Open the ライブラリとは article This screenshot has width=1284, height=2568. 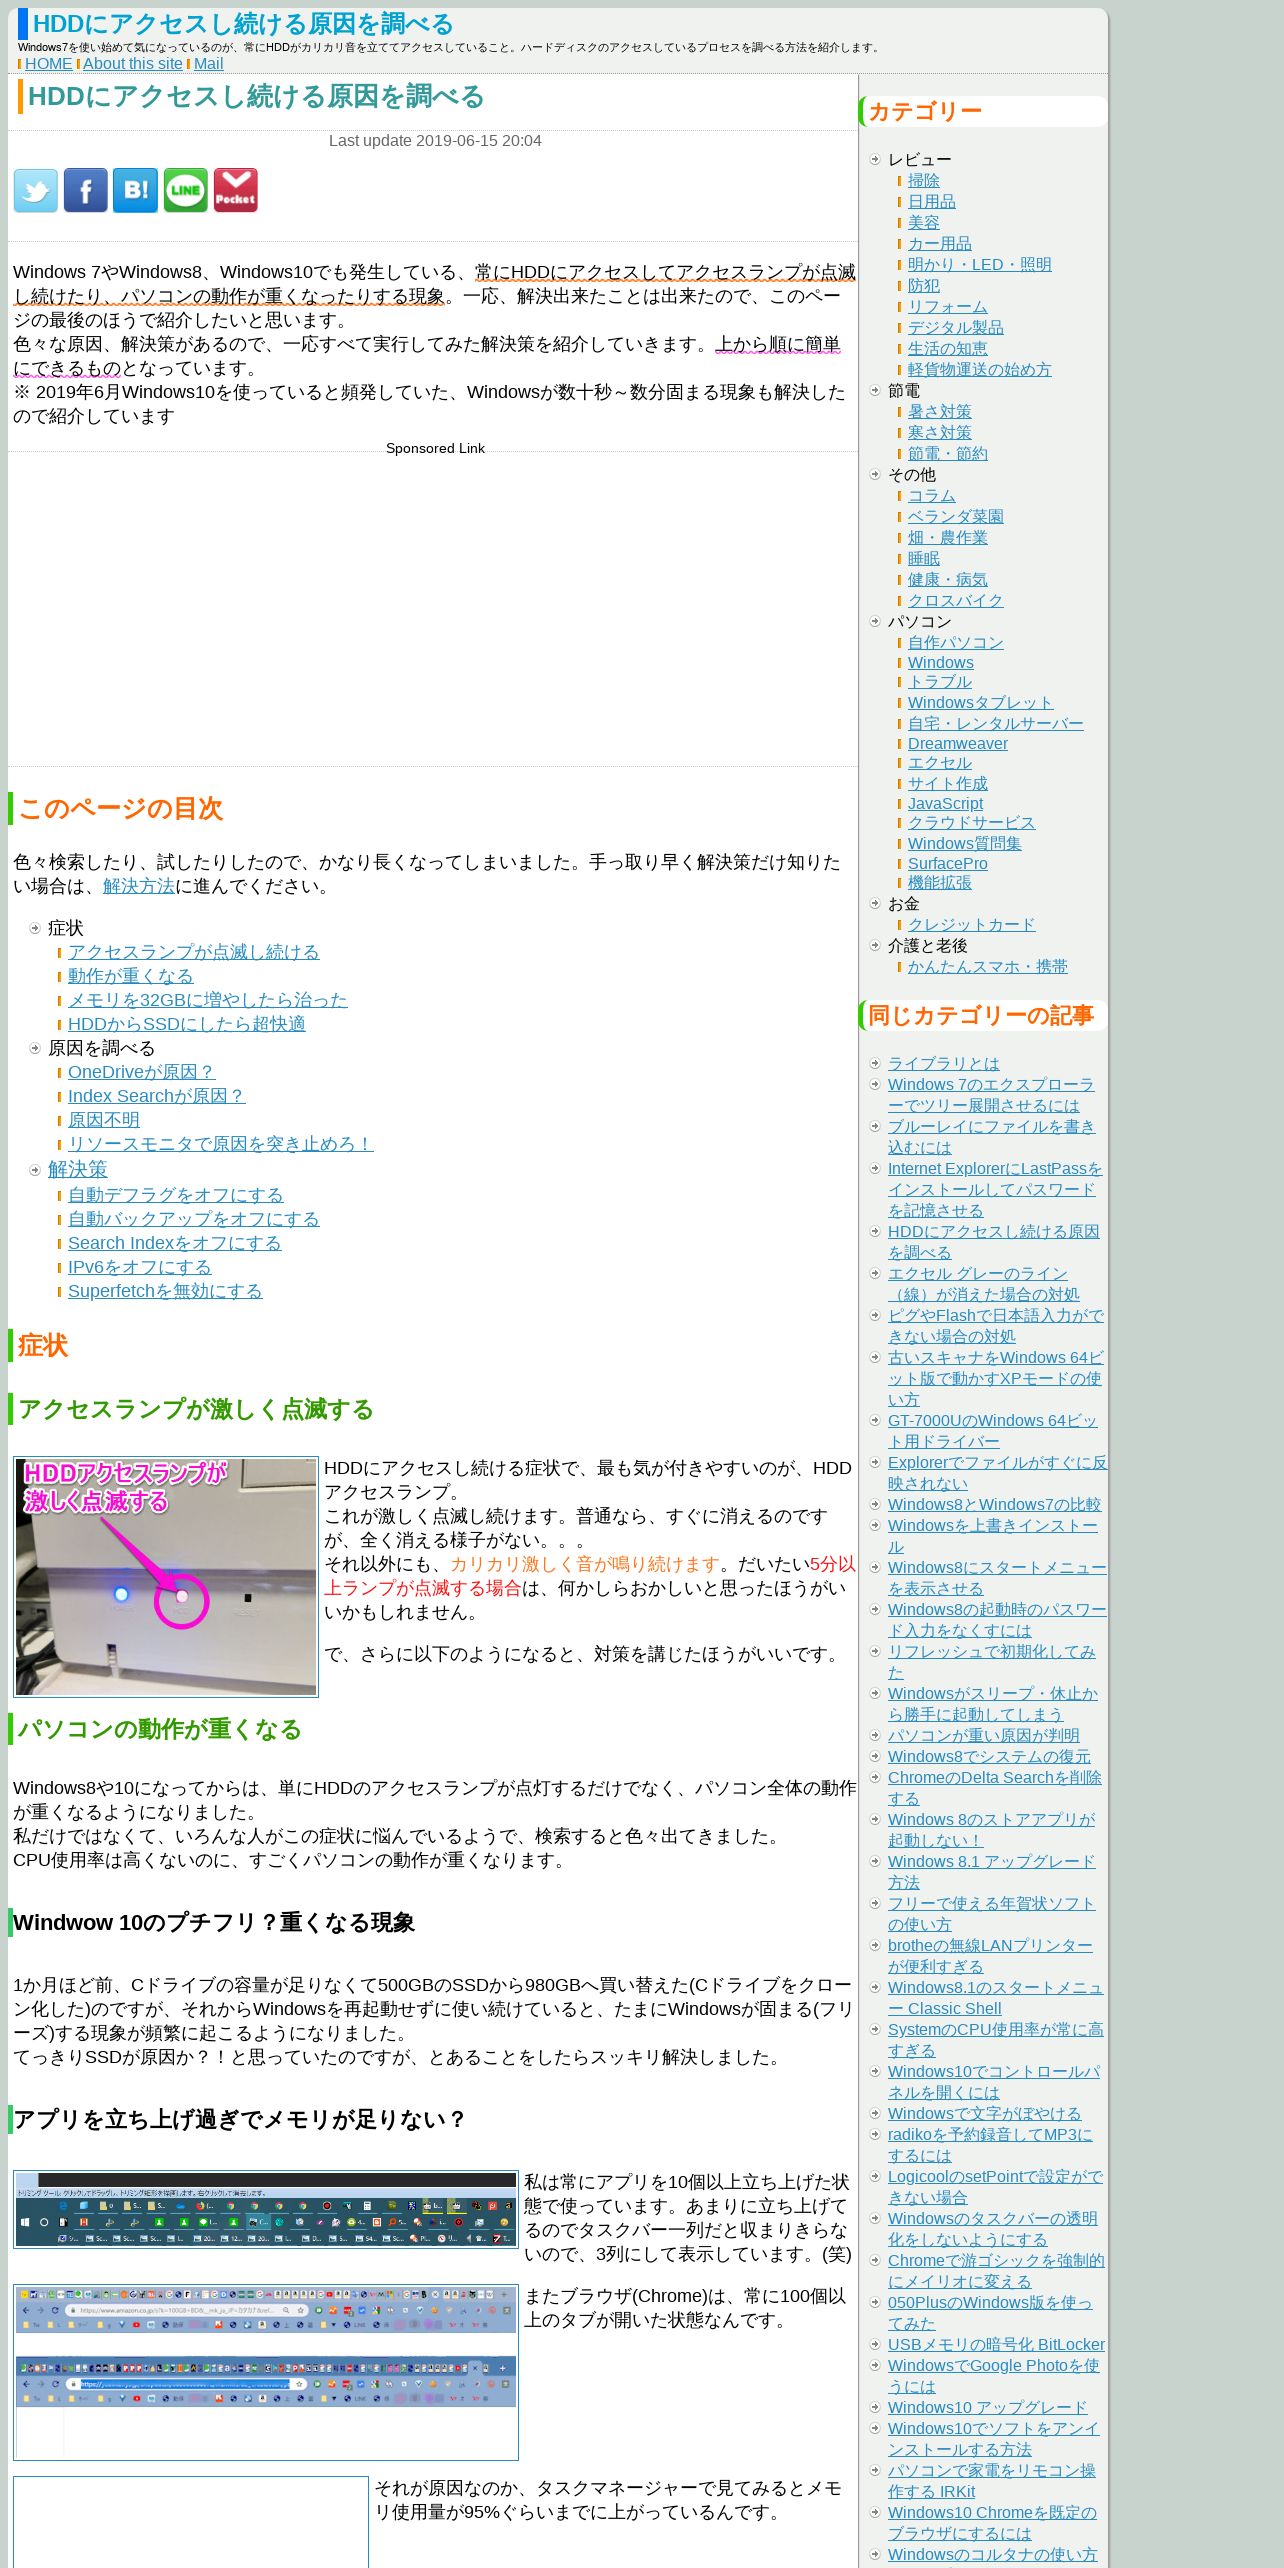944,1064
